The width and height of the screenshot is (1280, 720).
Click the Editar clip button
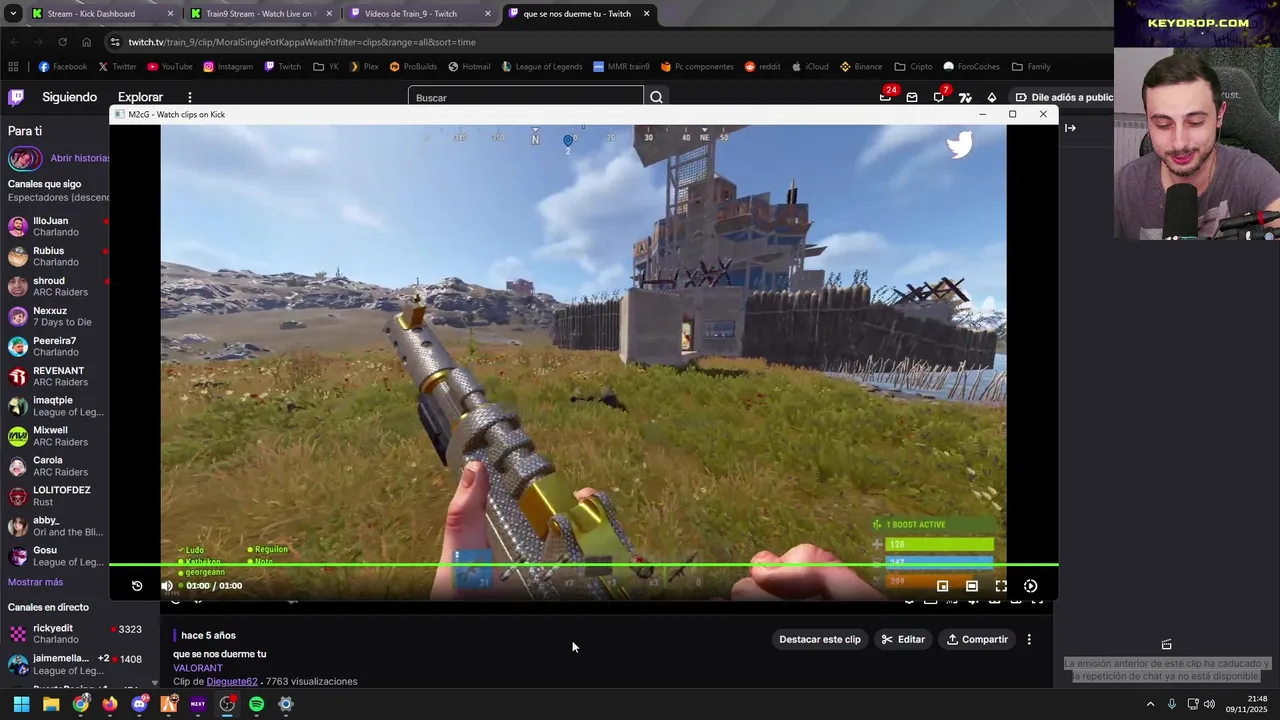(903, 639)
